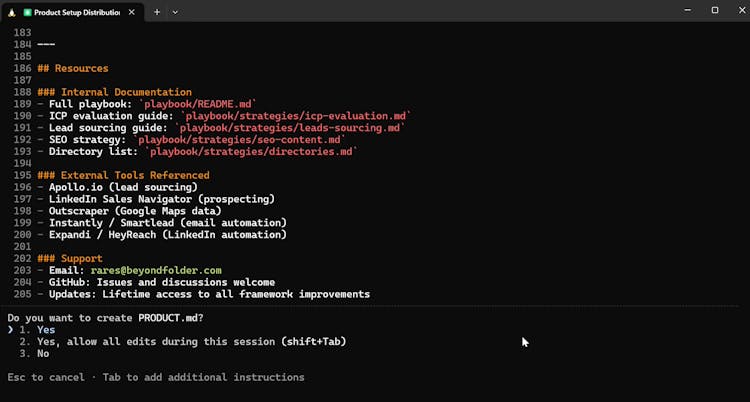Expand the new tab profile dropdown chevron
Screen dimensions: 750x402
click(176, 12)
